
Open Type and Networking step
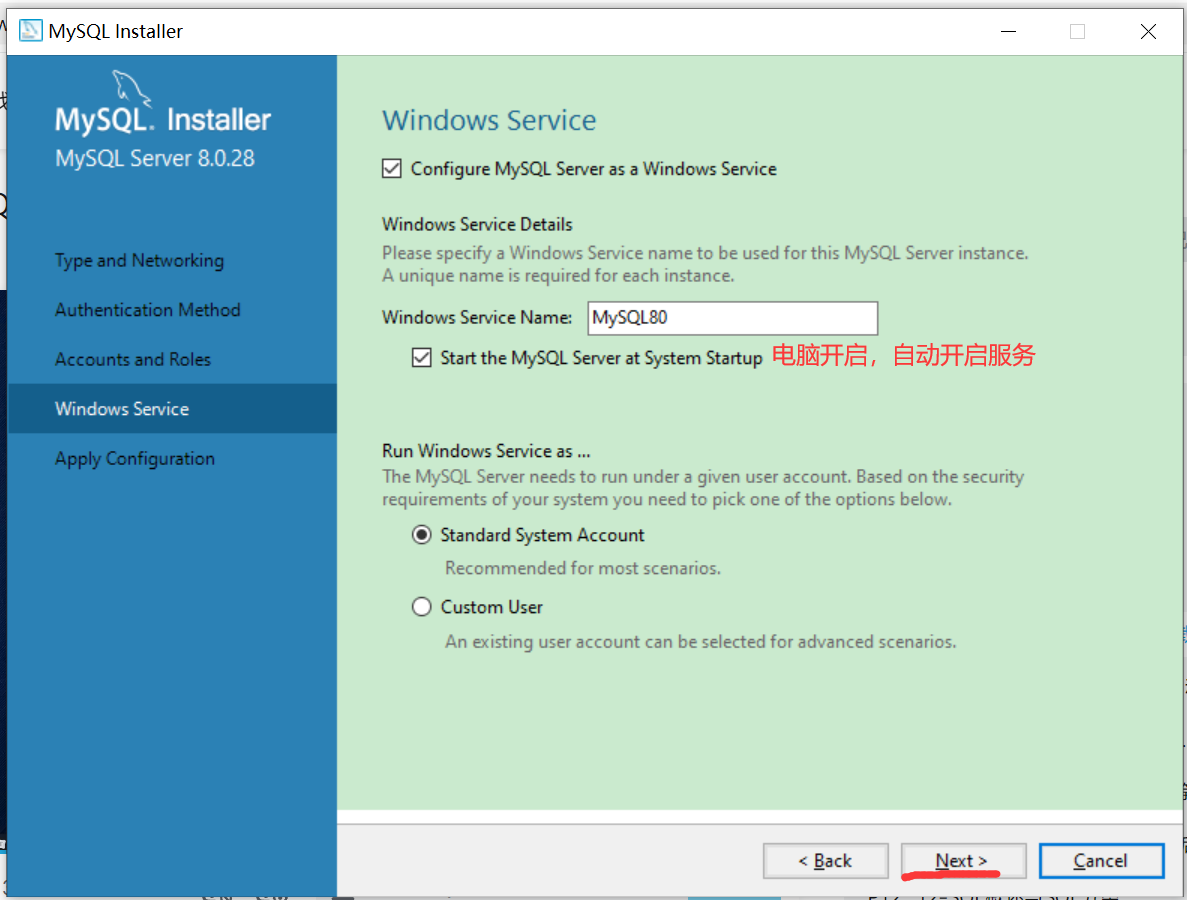pyautogui.click(x=139, y=260)
